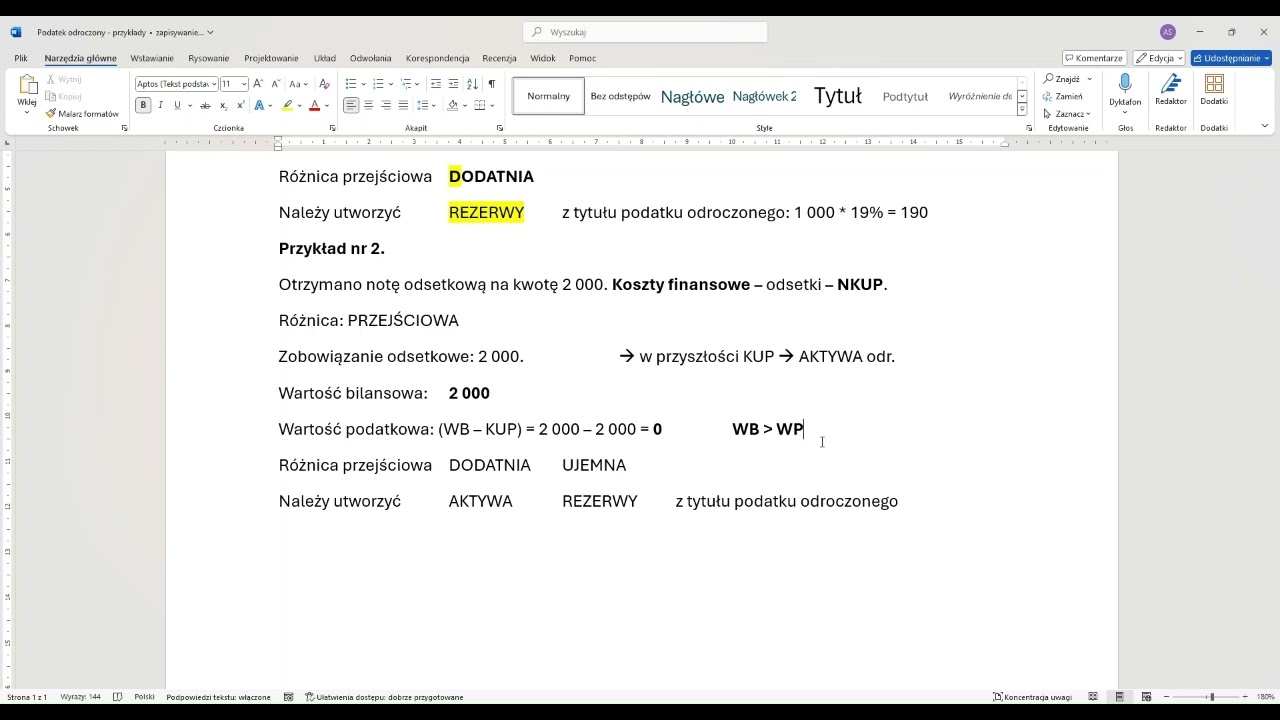Switch to the Widok tab
Image resolution: width=1280 pixels, height=720 pixels.
pyautogui.click(x=543, y=58)
